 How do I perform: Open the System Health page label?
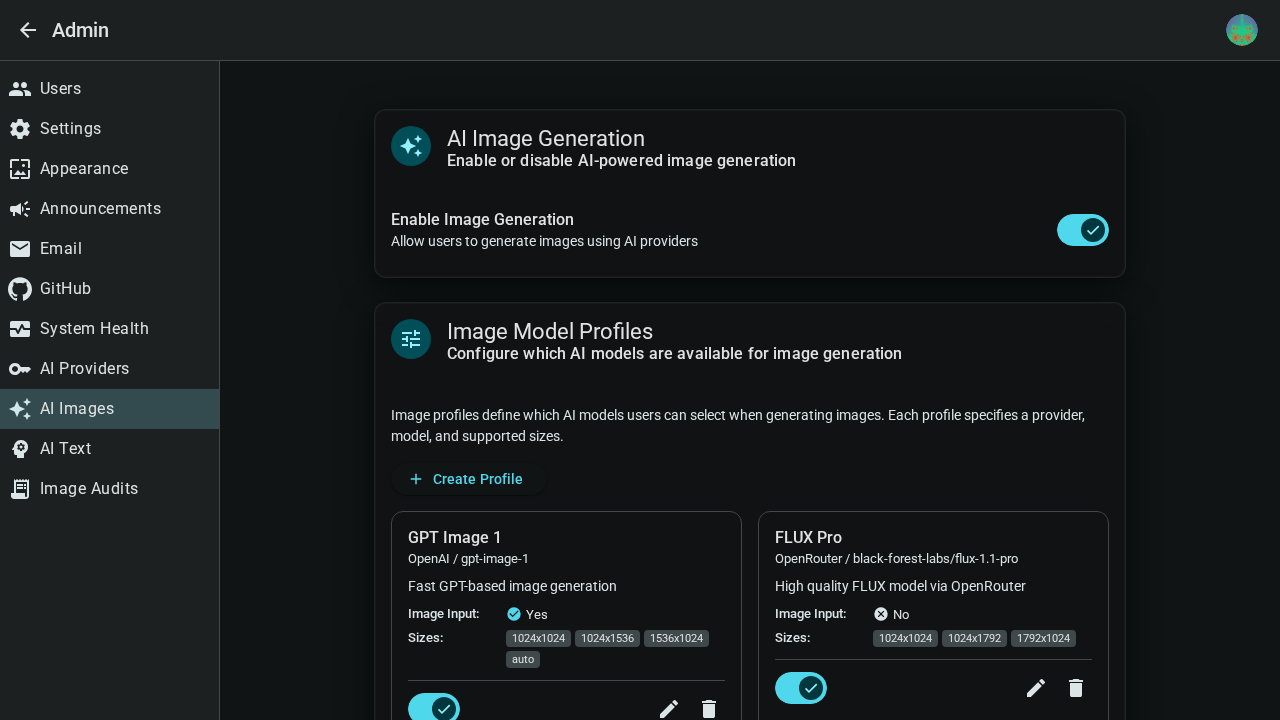pyautogui.click(x=94, y=329)
